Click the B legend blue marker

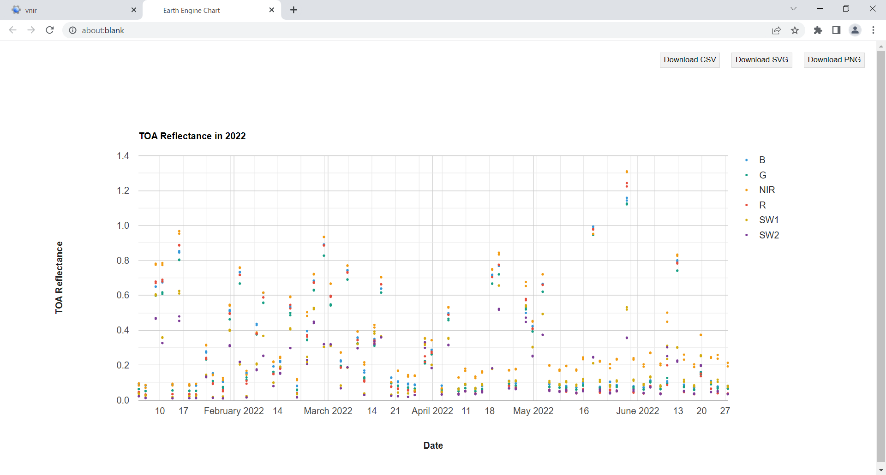click(x=746, y=160)
